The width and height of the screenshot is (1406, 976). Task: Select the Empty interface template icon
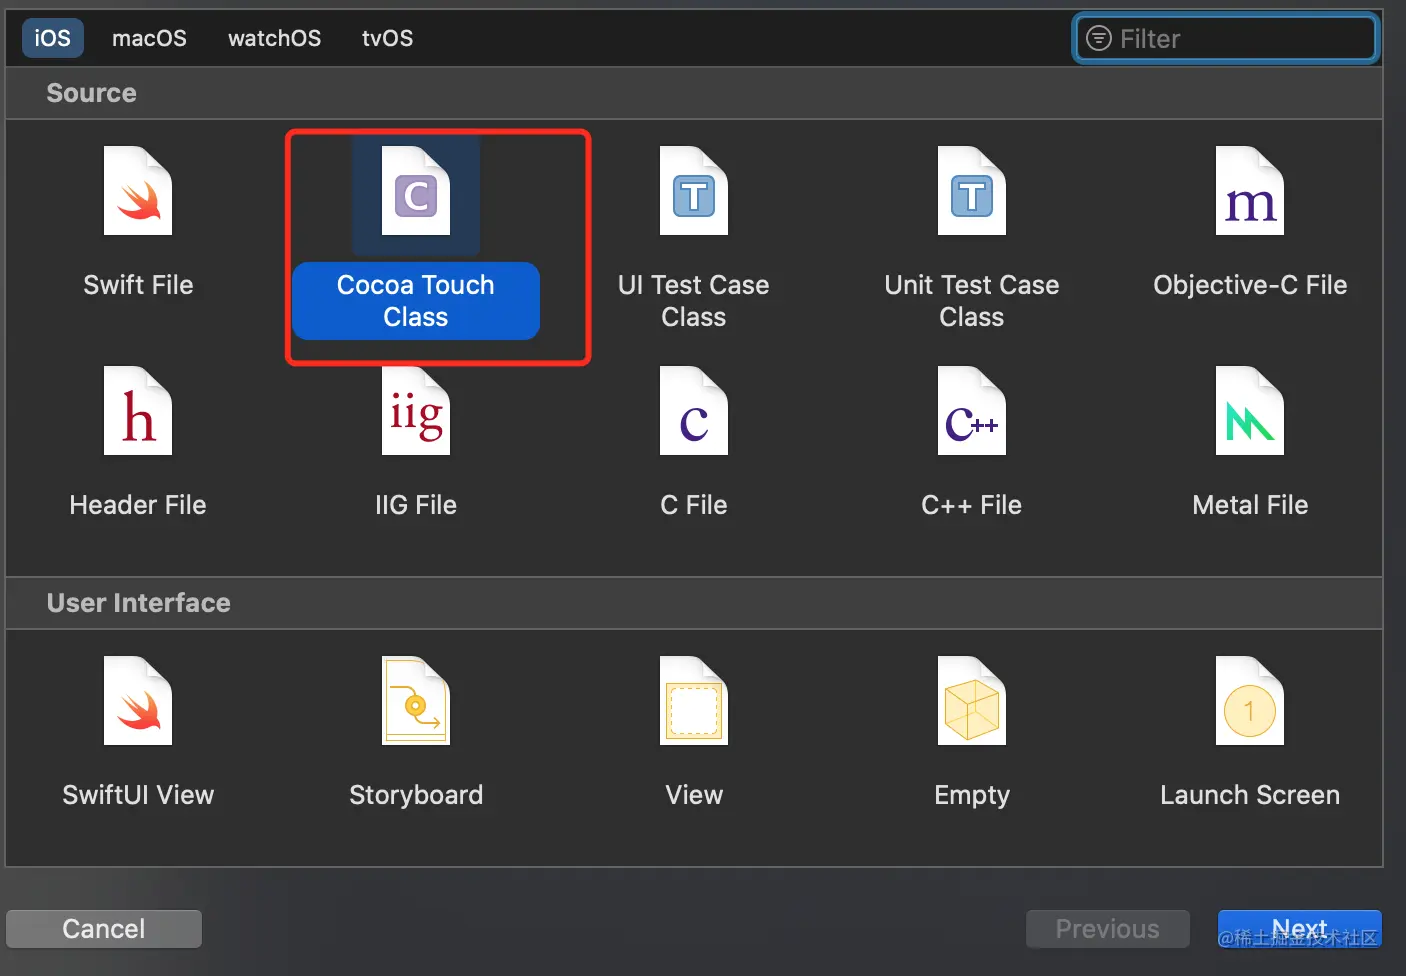click(x=972, y=701)
